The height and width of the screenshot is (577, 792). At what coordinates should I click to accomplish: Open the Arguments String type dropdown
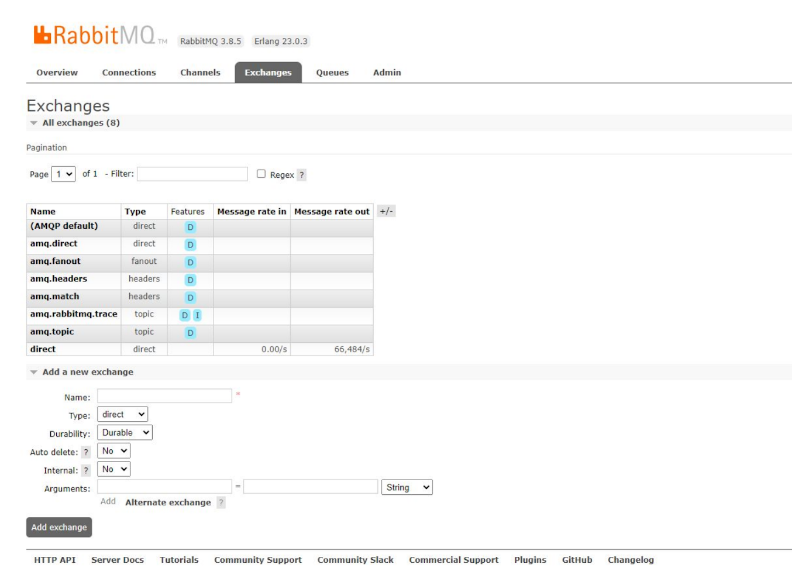click(407, 487)
